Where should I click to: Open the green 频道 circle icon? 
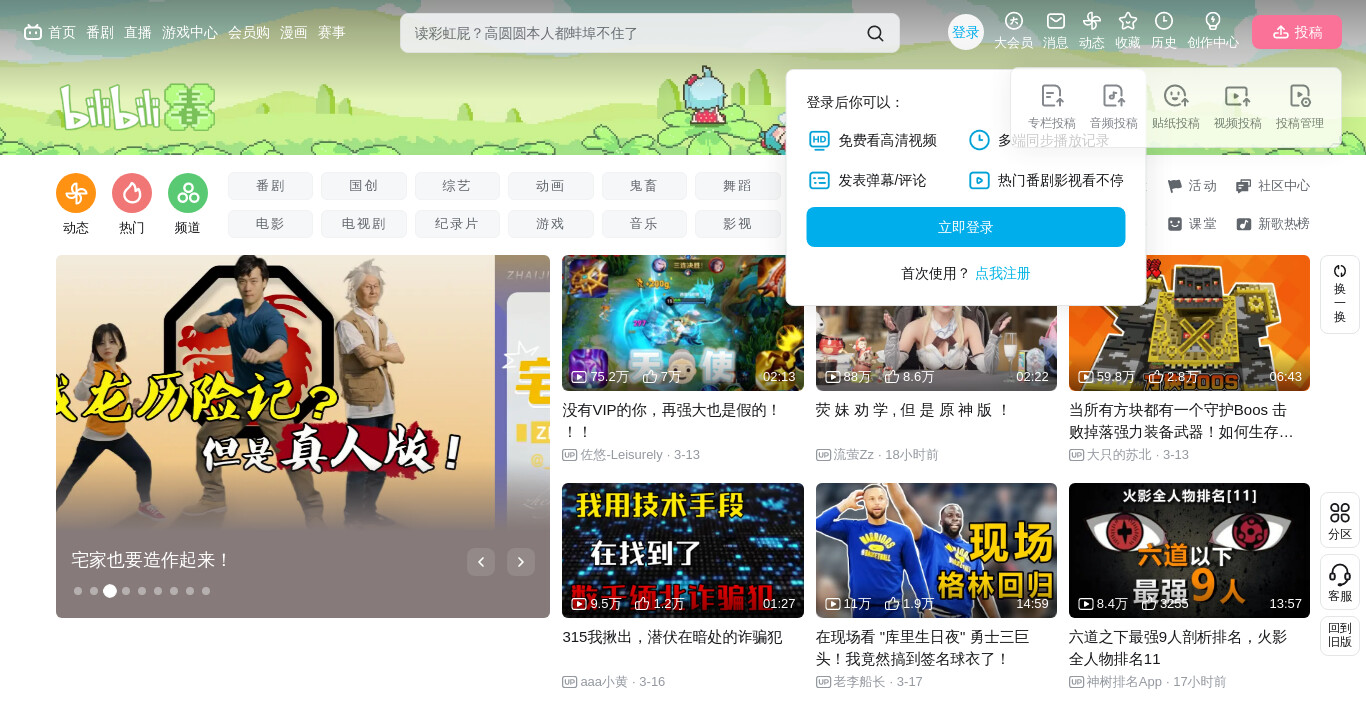point(188,193)
